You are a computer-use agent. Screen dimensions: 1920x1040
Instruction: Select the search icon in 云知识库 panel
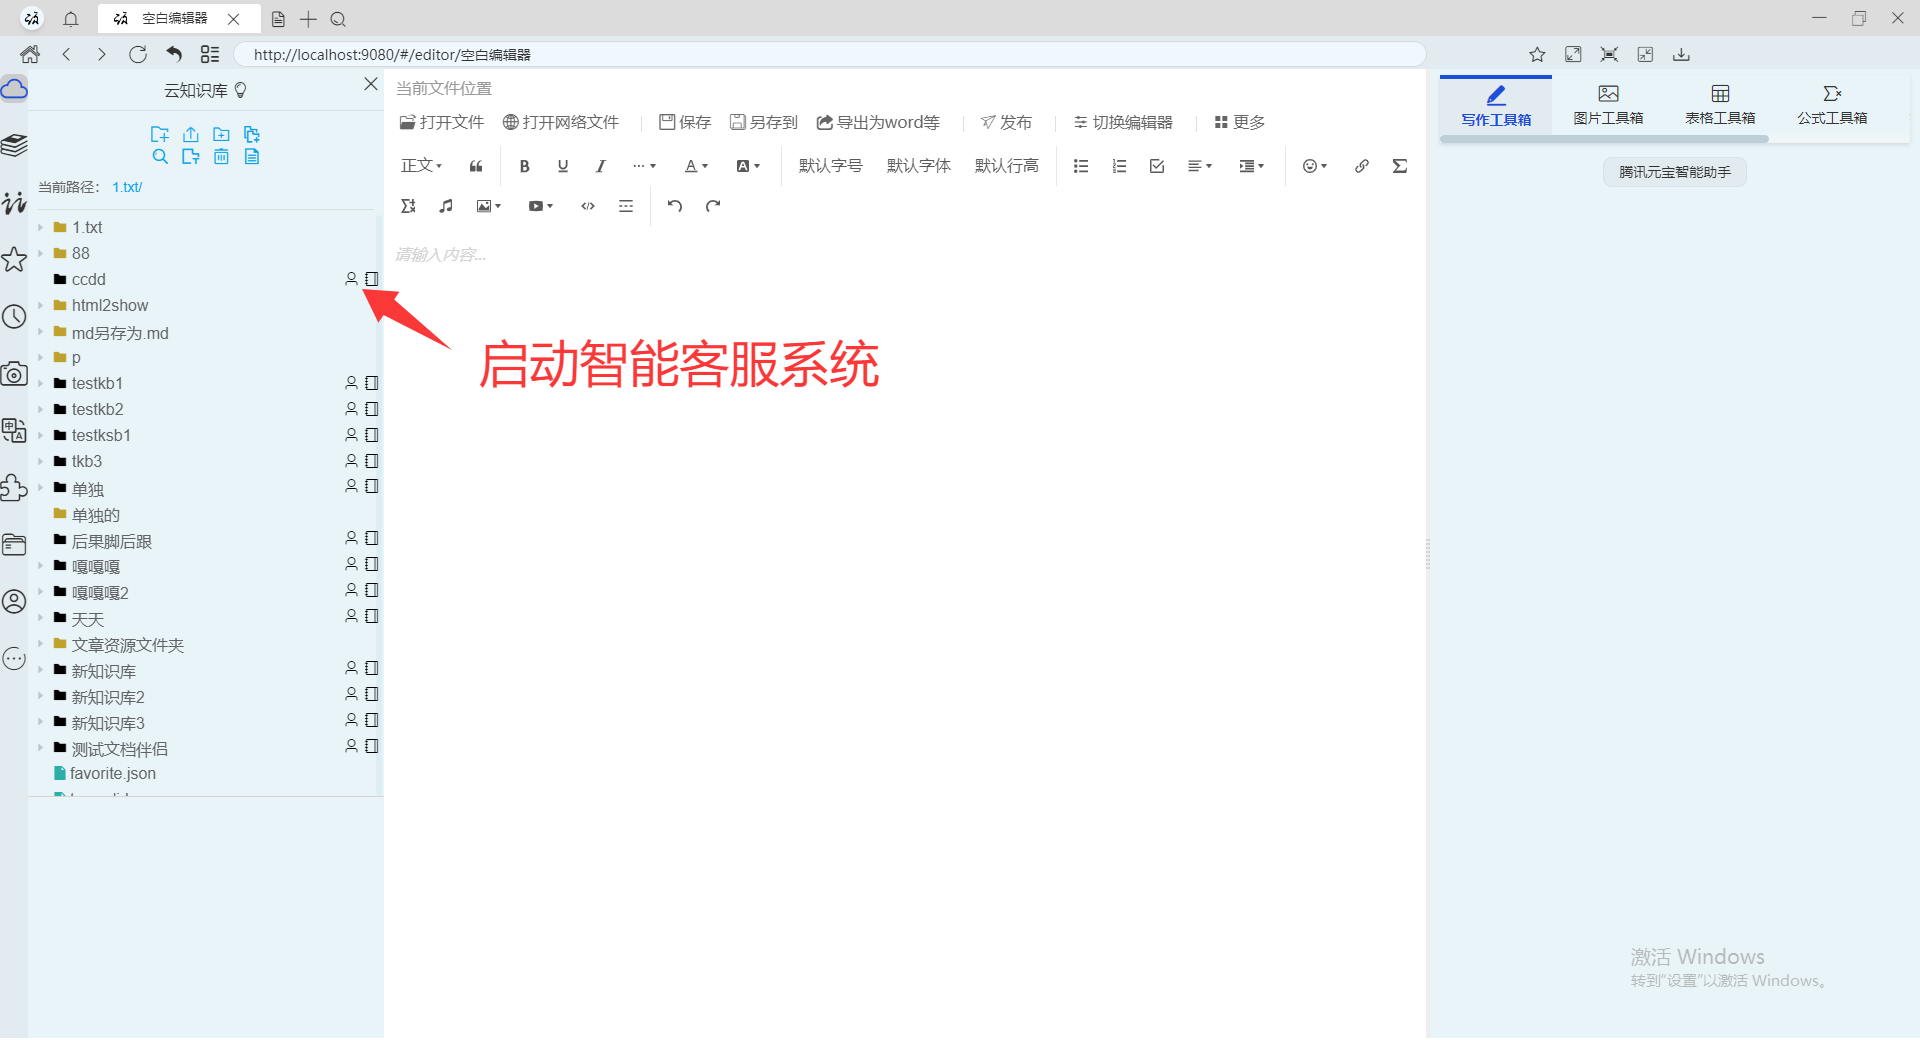point(160,157)
